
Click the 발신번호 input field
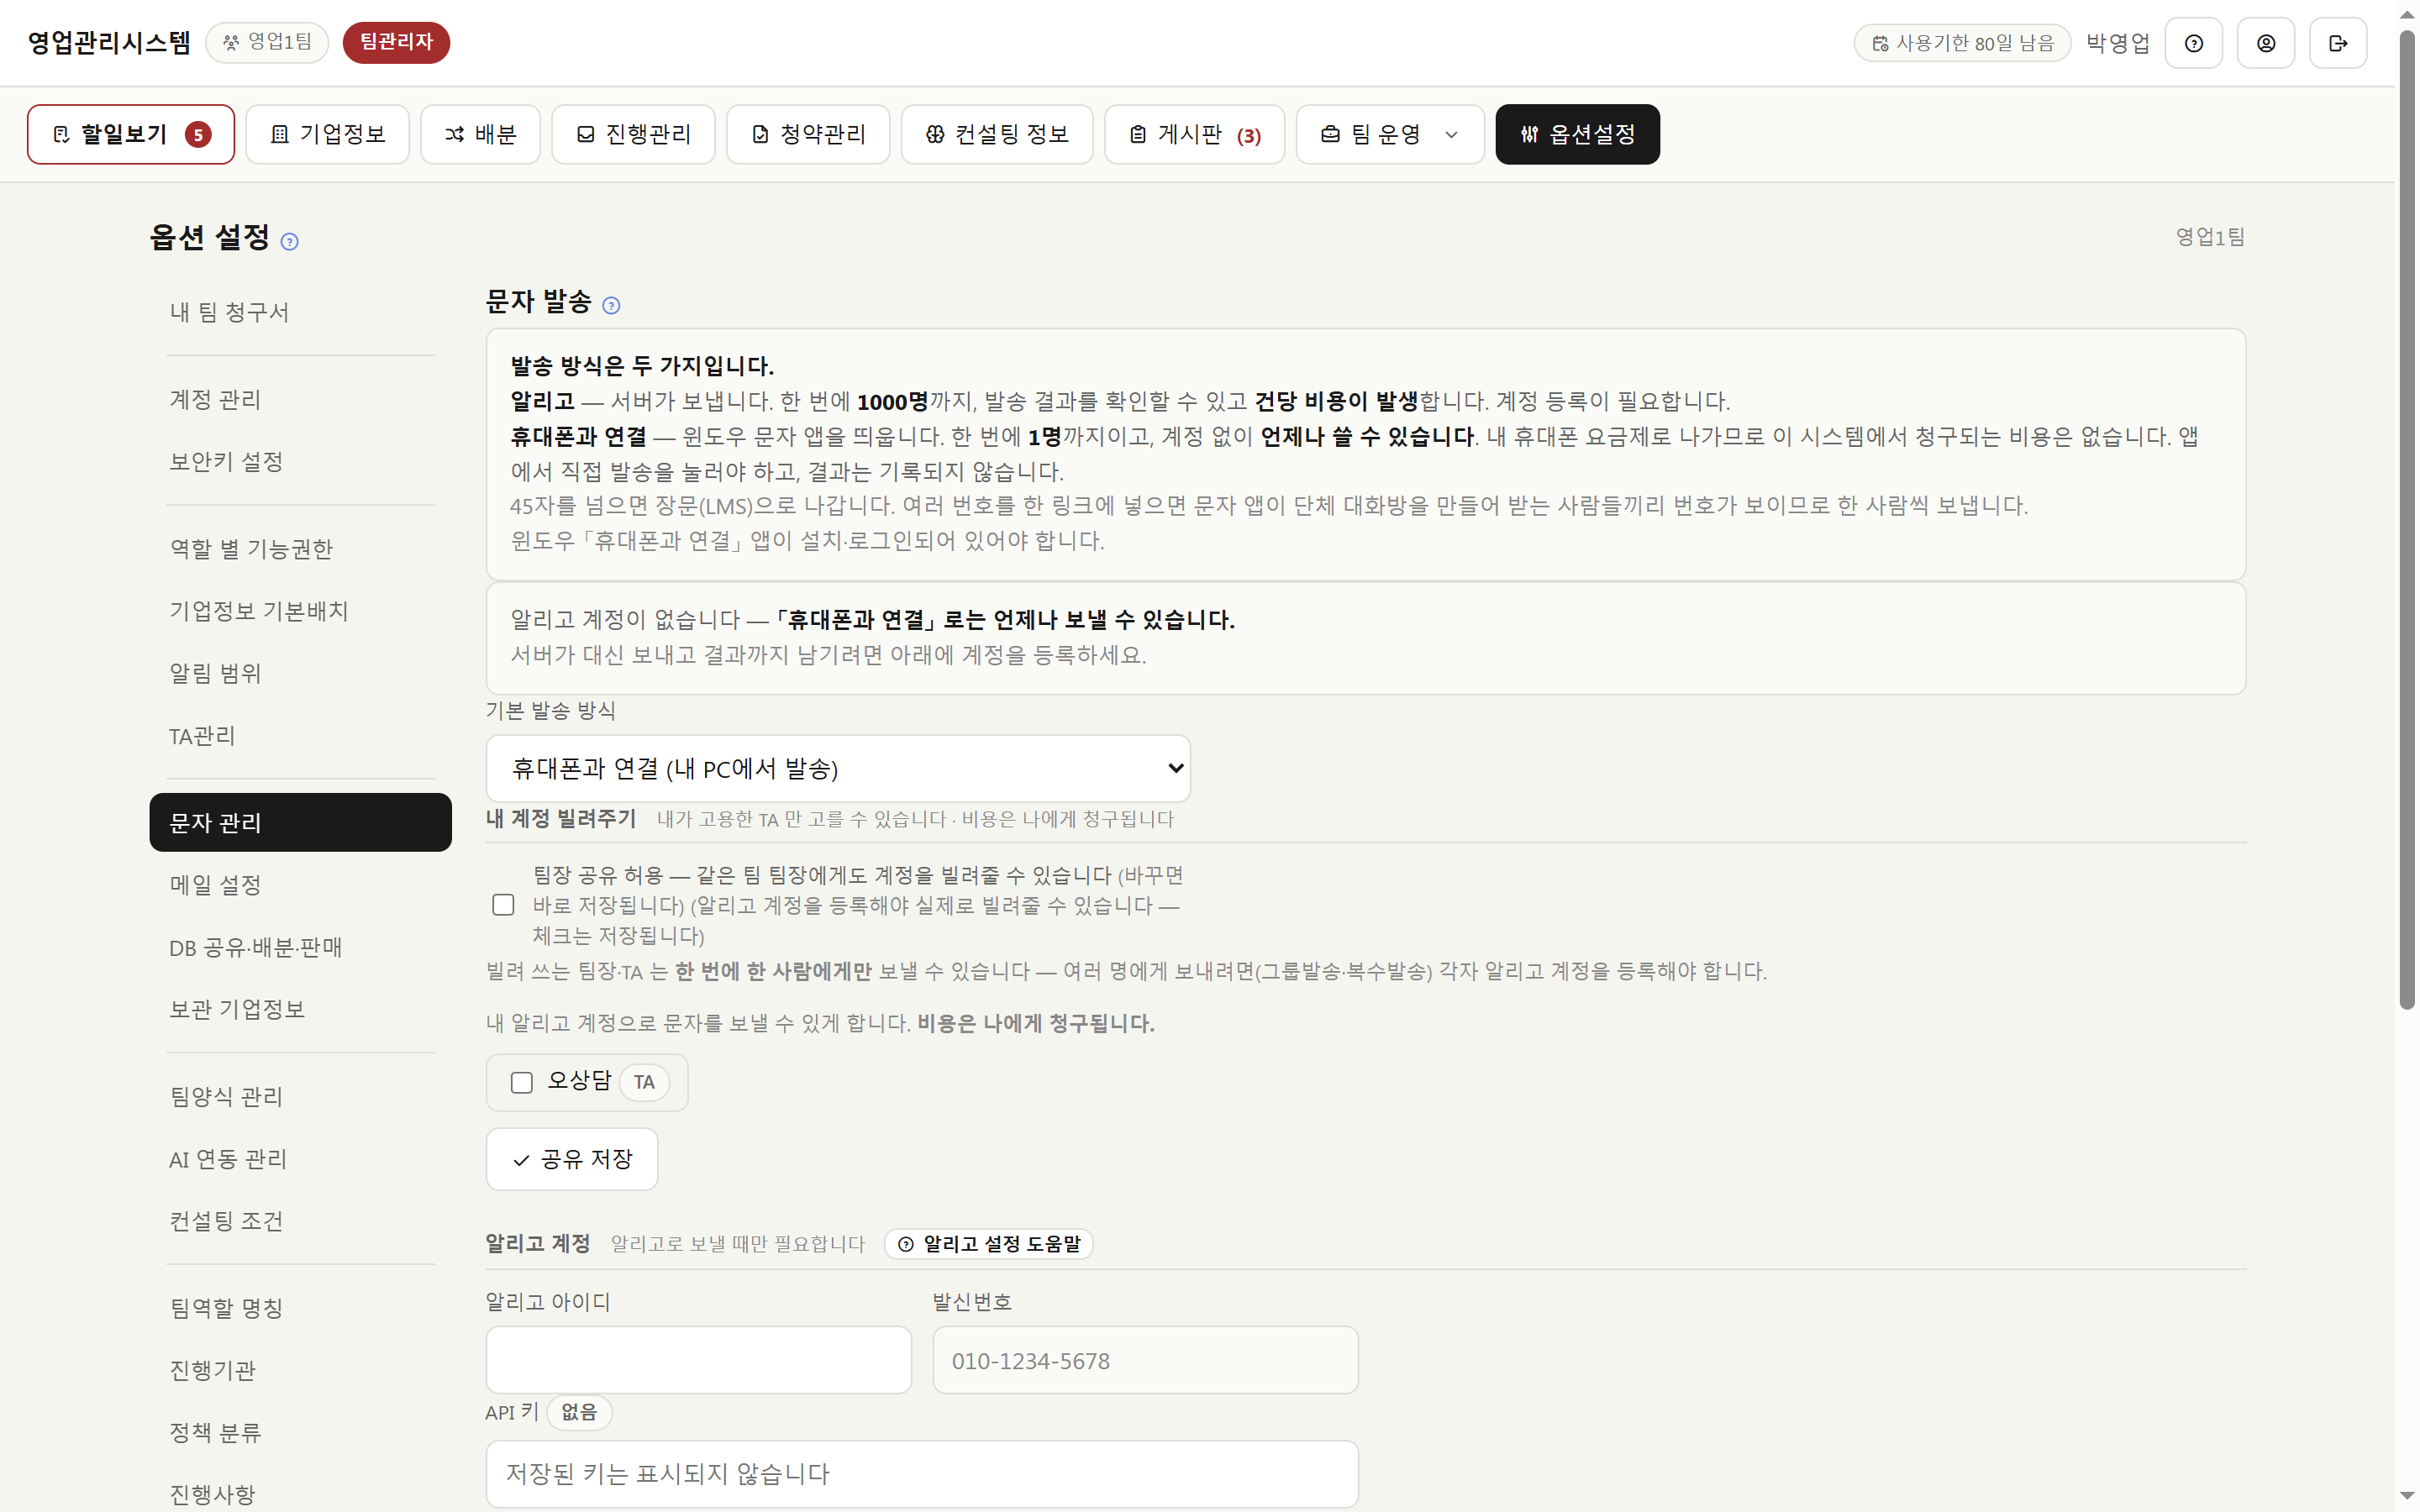click(1145, 1360)
